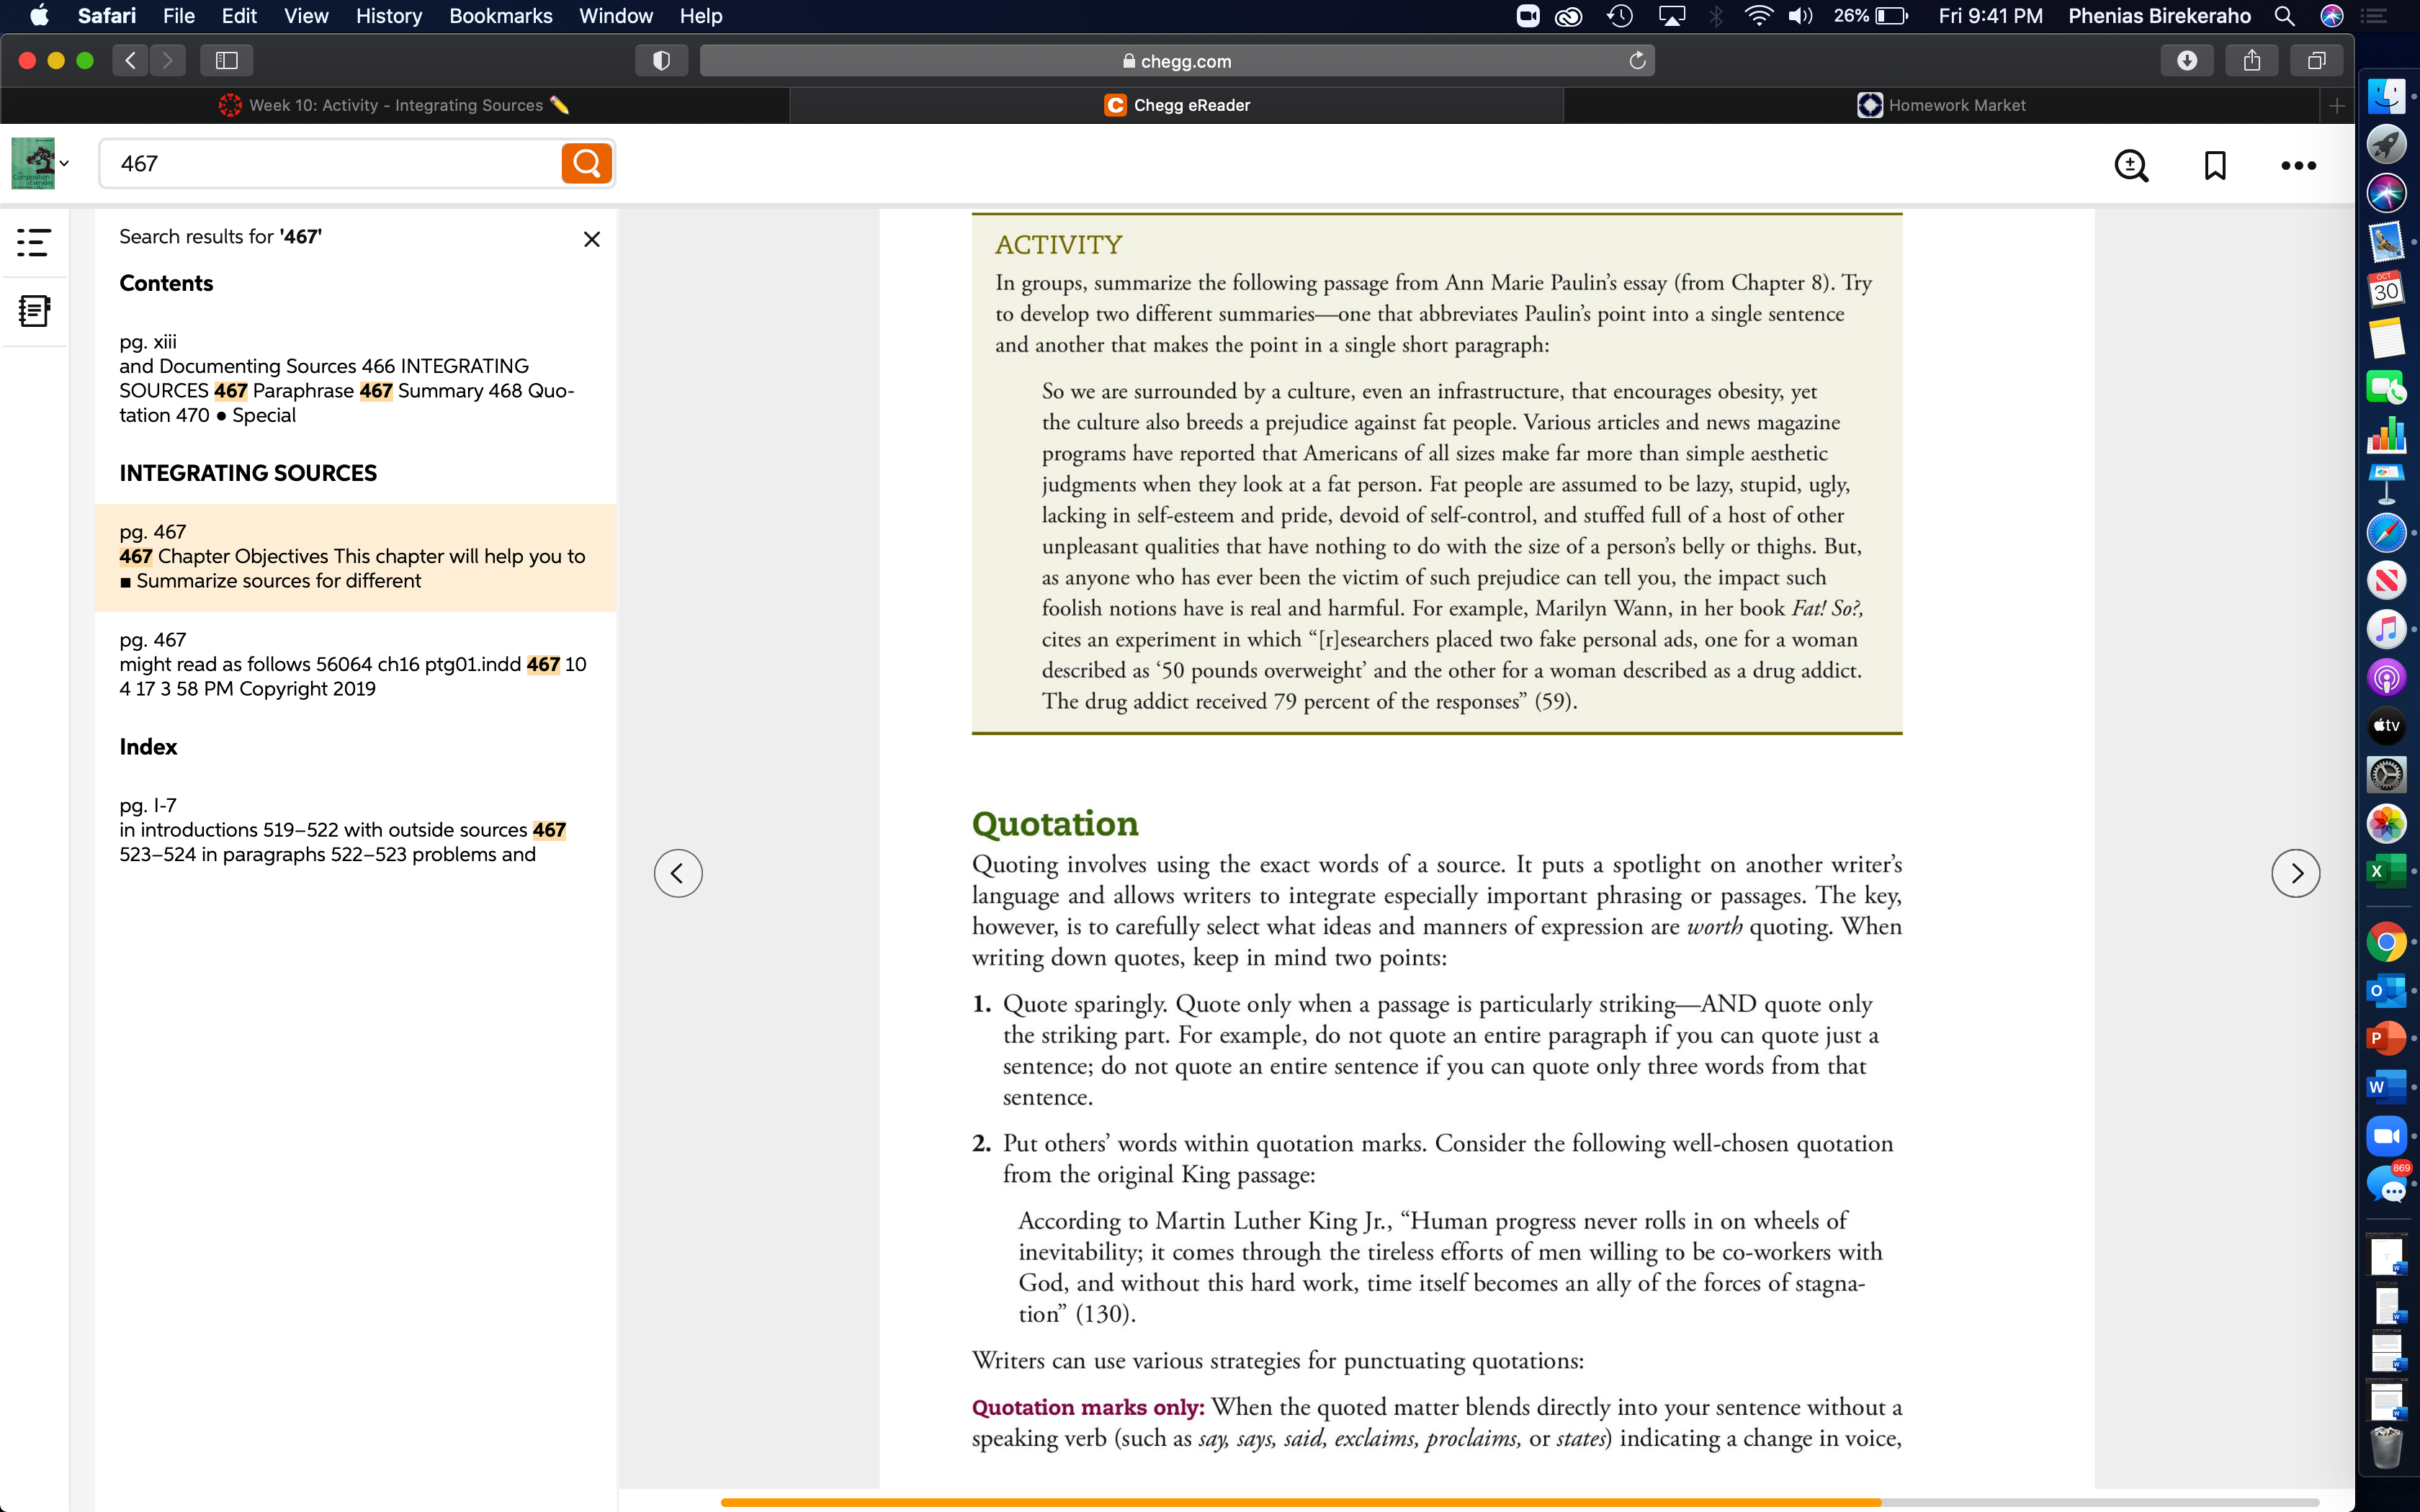2420x1512 pixels.
Task: Open the Safari share button
Action: pos(2251,60)
